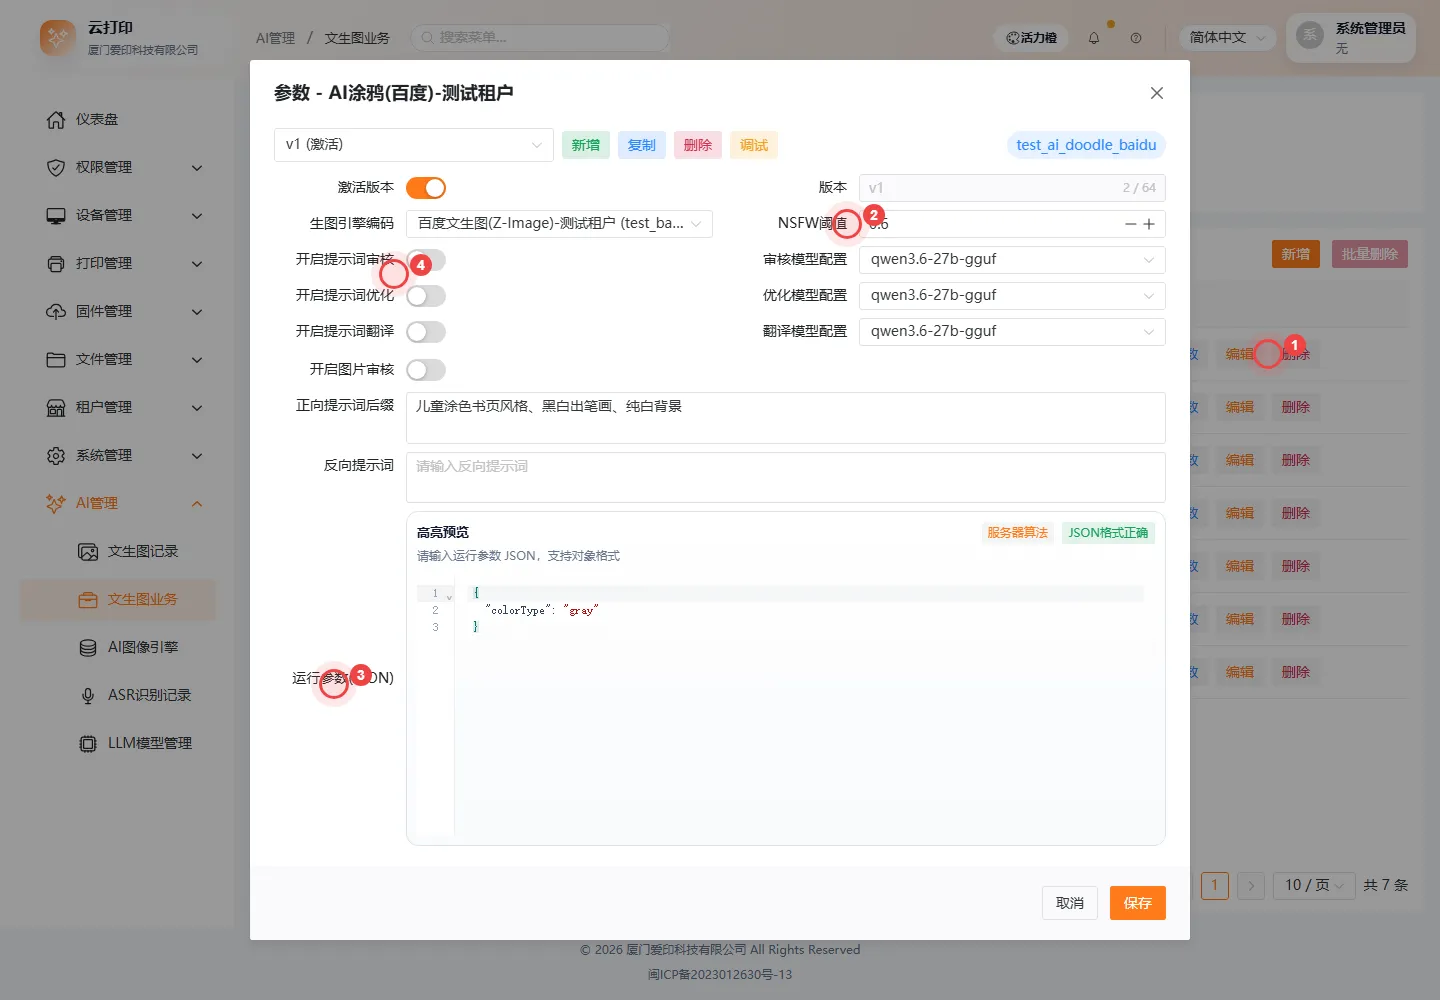The image size is (1440, 1000).
Task: Click the device management monitor icon
Action: (x=56, y=215)
